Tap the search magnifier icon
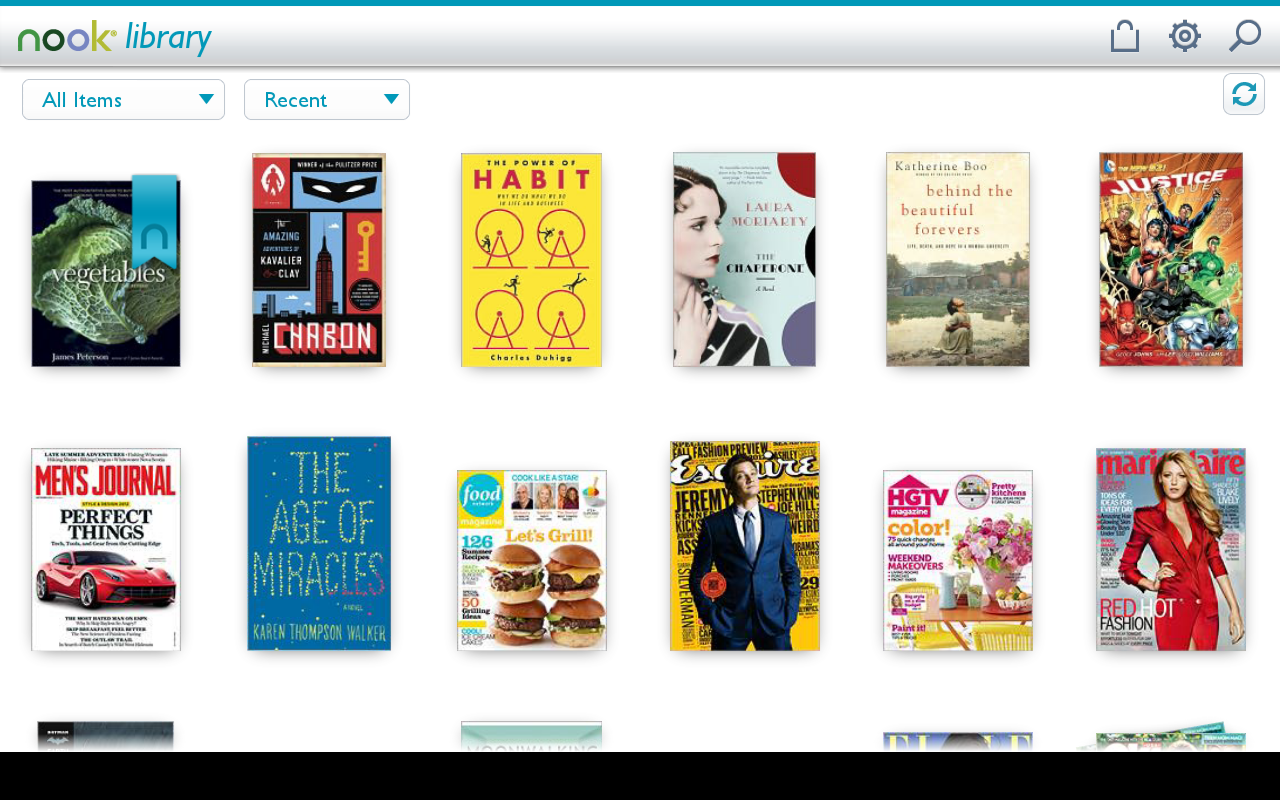 (x=1245, y=37)
